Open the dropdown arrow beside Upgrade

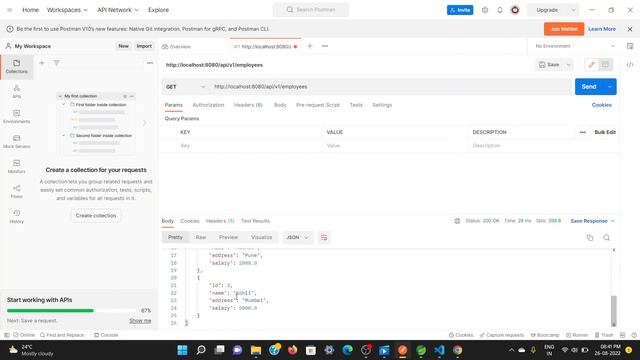573,10
